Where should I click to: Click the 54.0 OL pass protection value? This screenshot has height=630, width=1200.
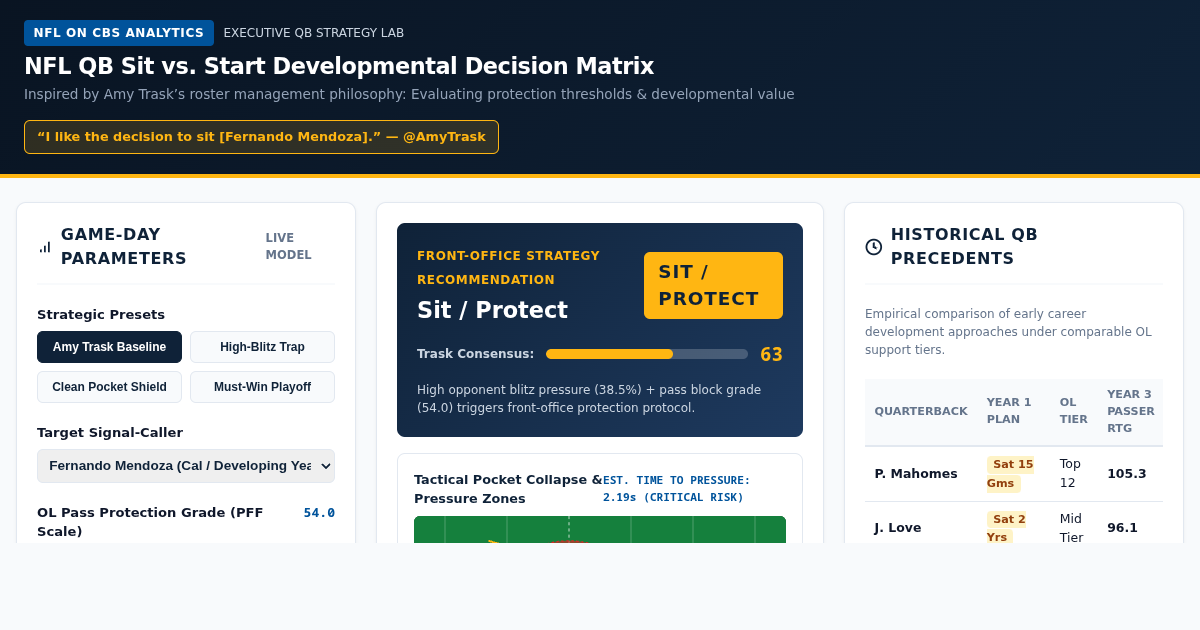click(319, 513)
